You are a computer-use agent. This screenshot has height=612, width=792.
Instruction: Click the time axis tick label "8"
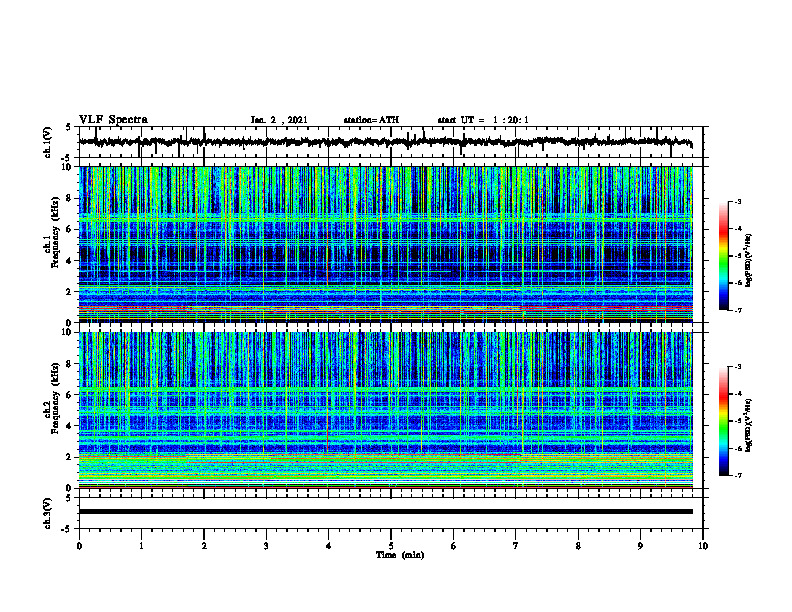pos(578,546)
